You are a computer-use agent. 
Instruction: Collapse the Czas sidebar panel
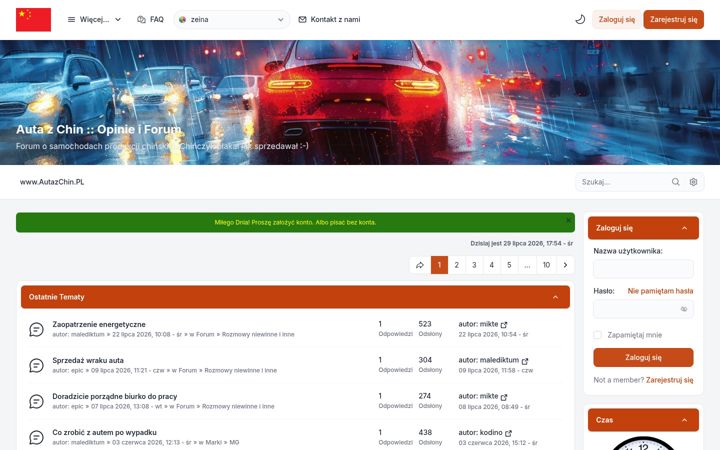pyautogui.click(x=684, y=420)
